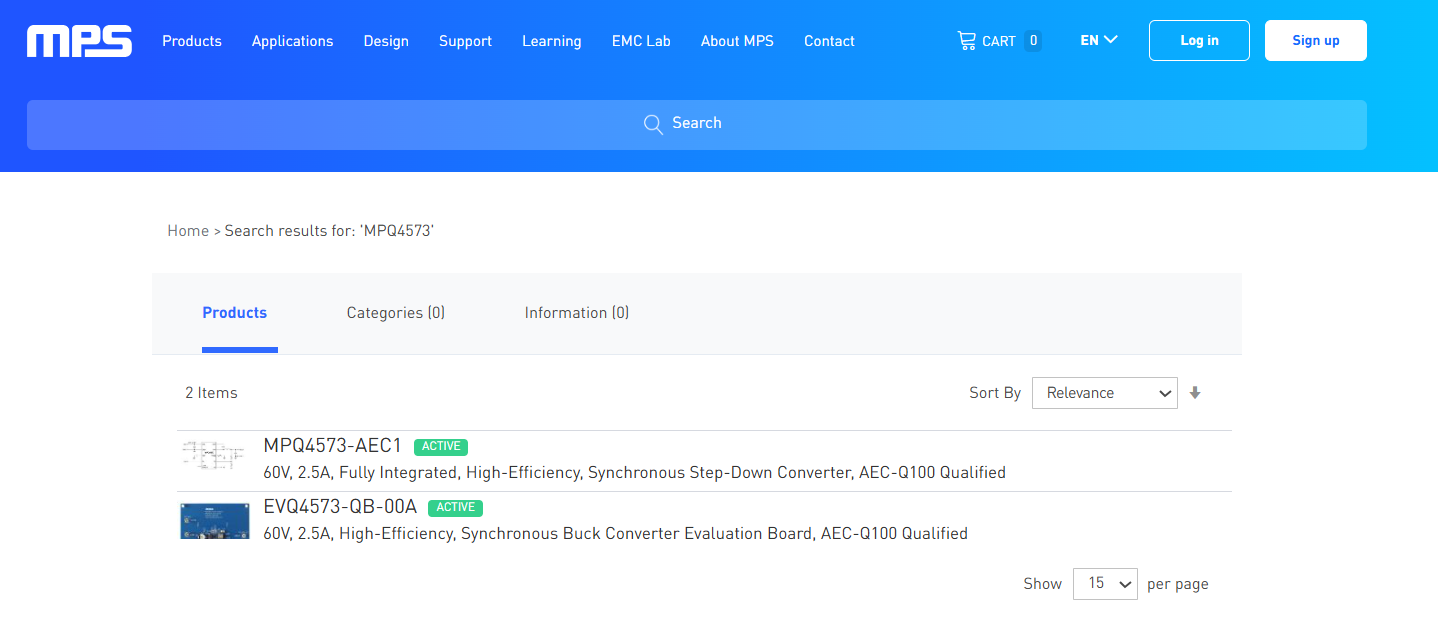This screenshot has width=1438, height=638.
Task: Click the EVQ4573-QB-00A ACTIVE badge
Action: [x=455, y=508]
